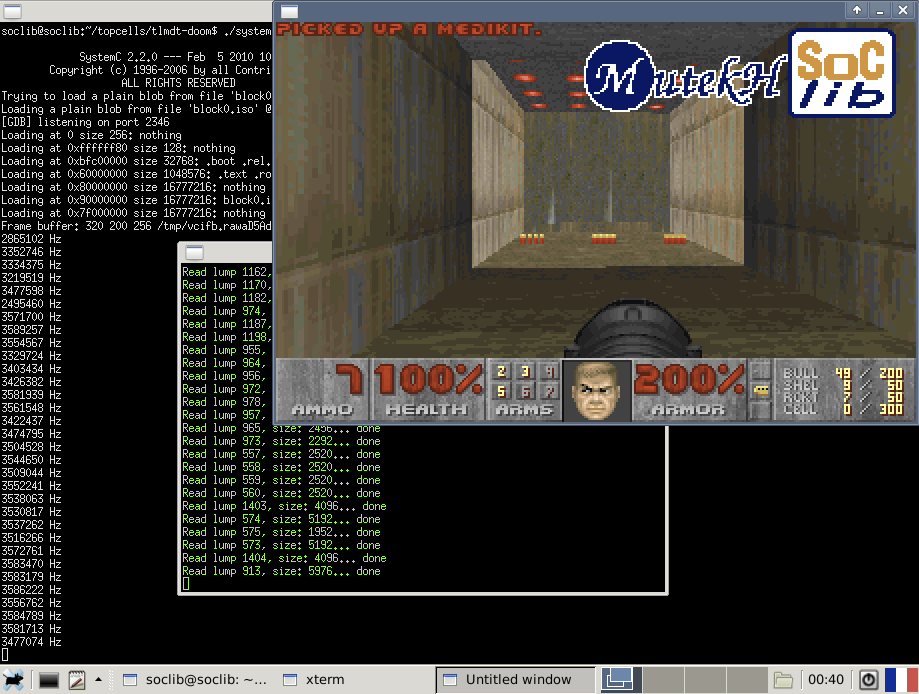Click the soclib terminal cursor at bottom

point(5,655)
